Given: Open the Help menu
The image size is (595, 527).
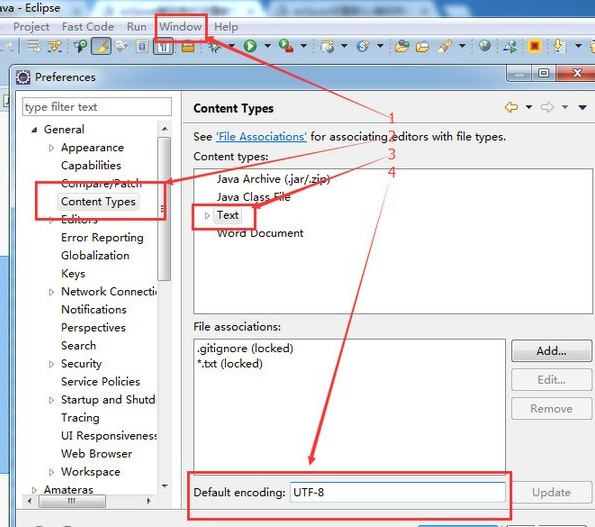Looking at the screenshot, I should click(226, 27).
